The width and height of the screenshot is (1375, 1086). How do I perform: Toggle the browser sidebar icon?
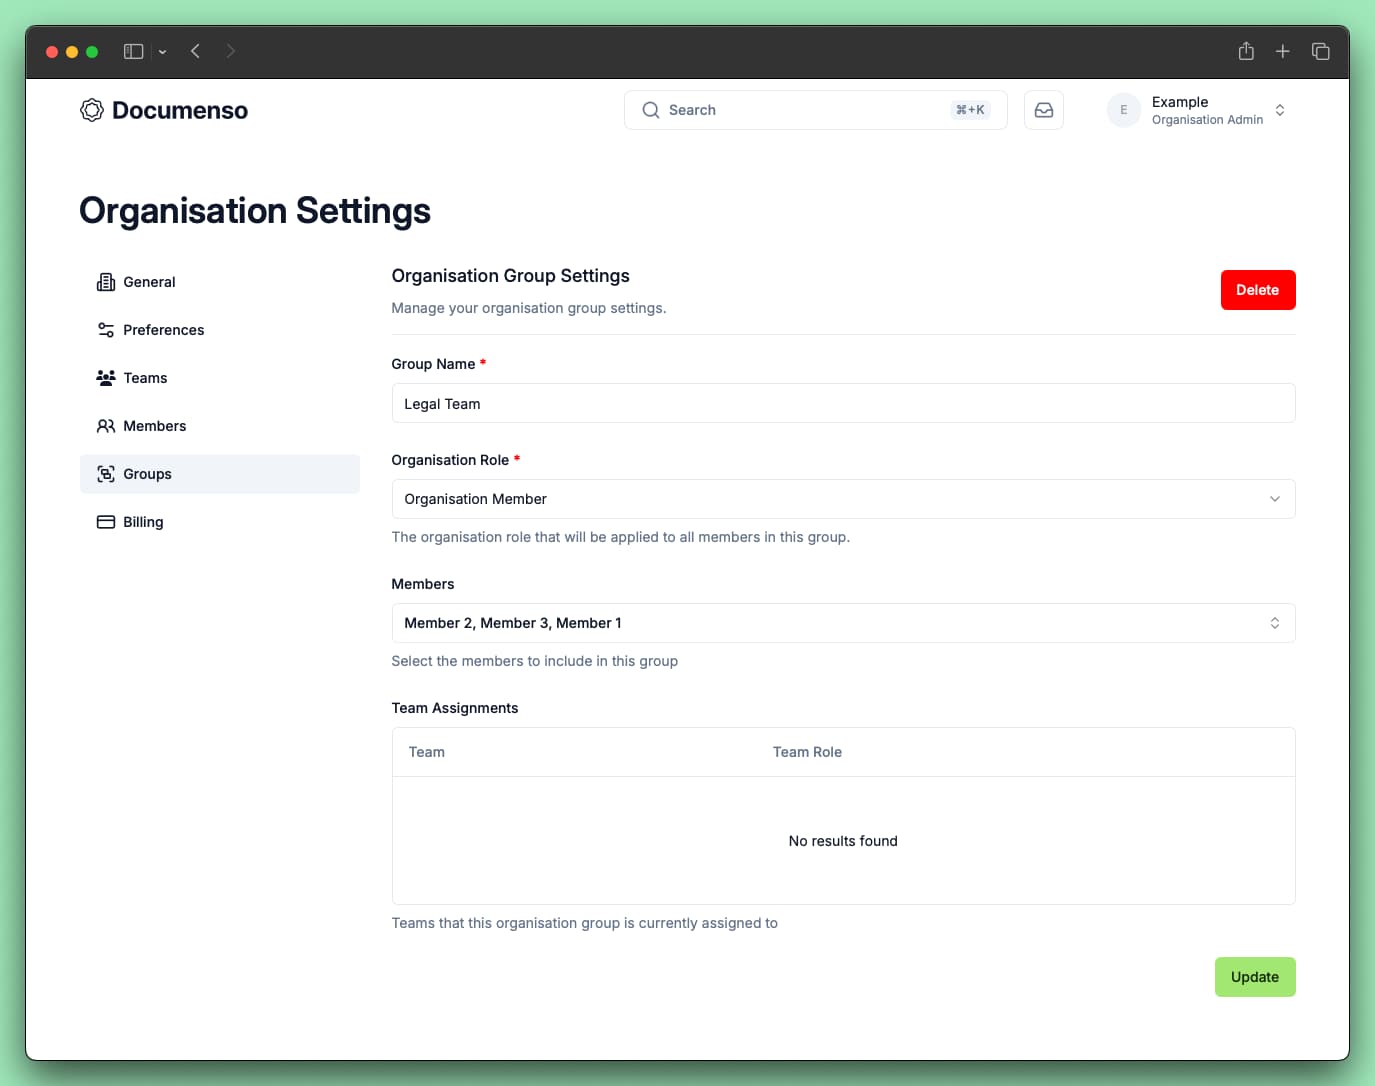(x=133, y=51)
